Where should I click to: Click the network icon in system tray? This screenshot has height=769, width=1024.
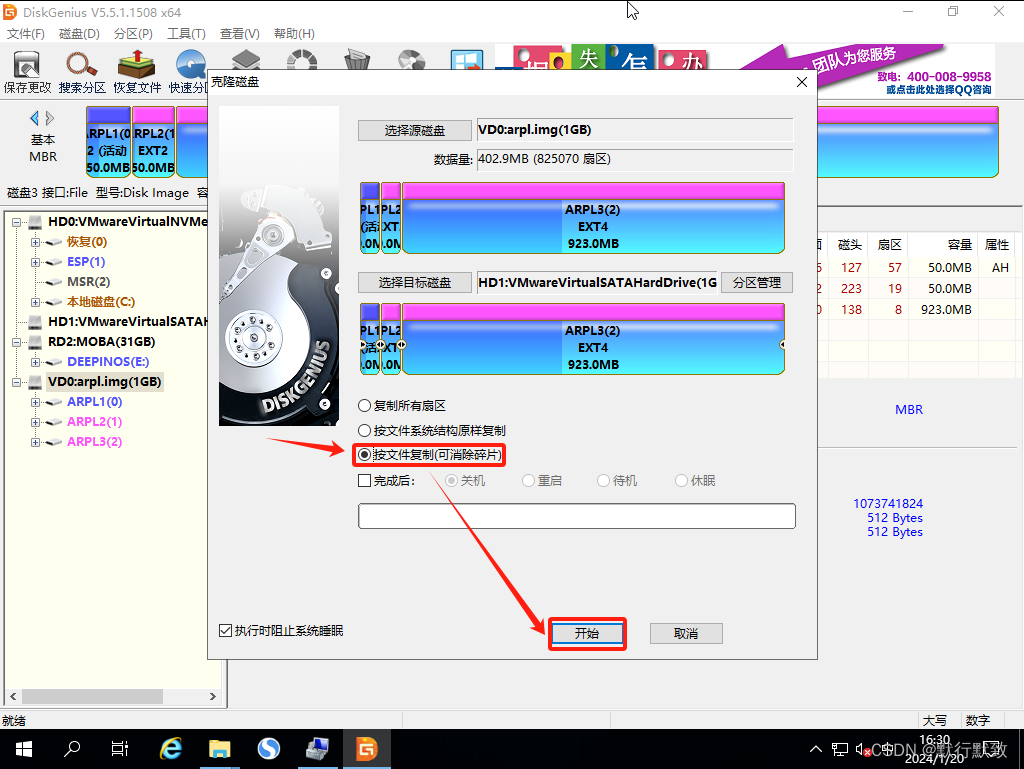840,749
